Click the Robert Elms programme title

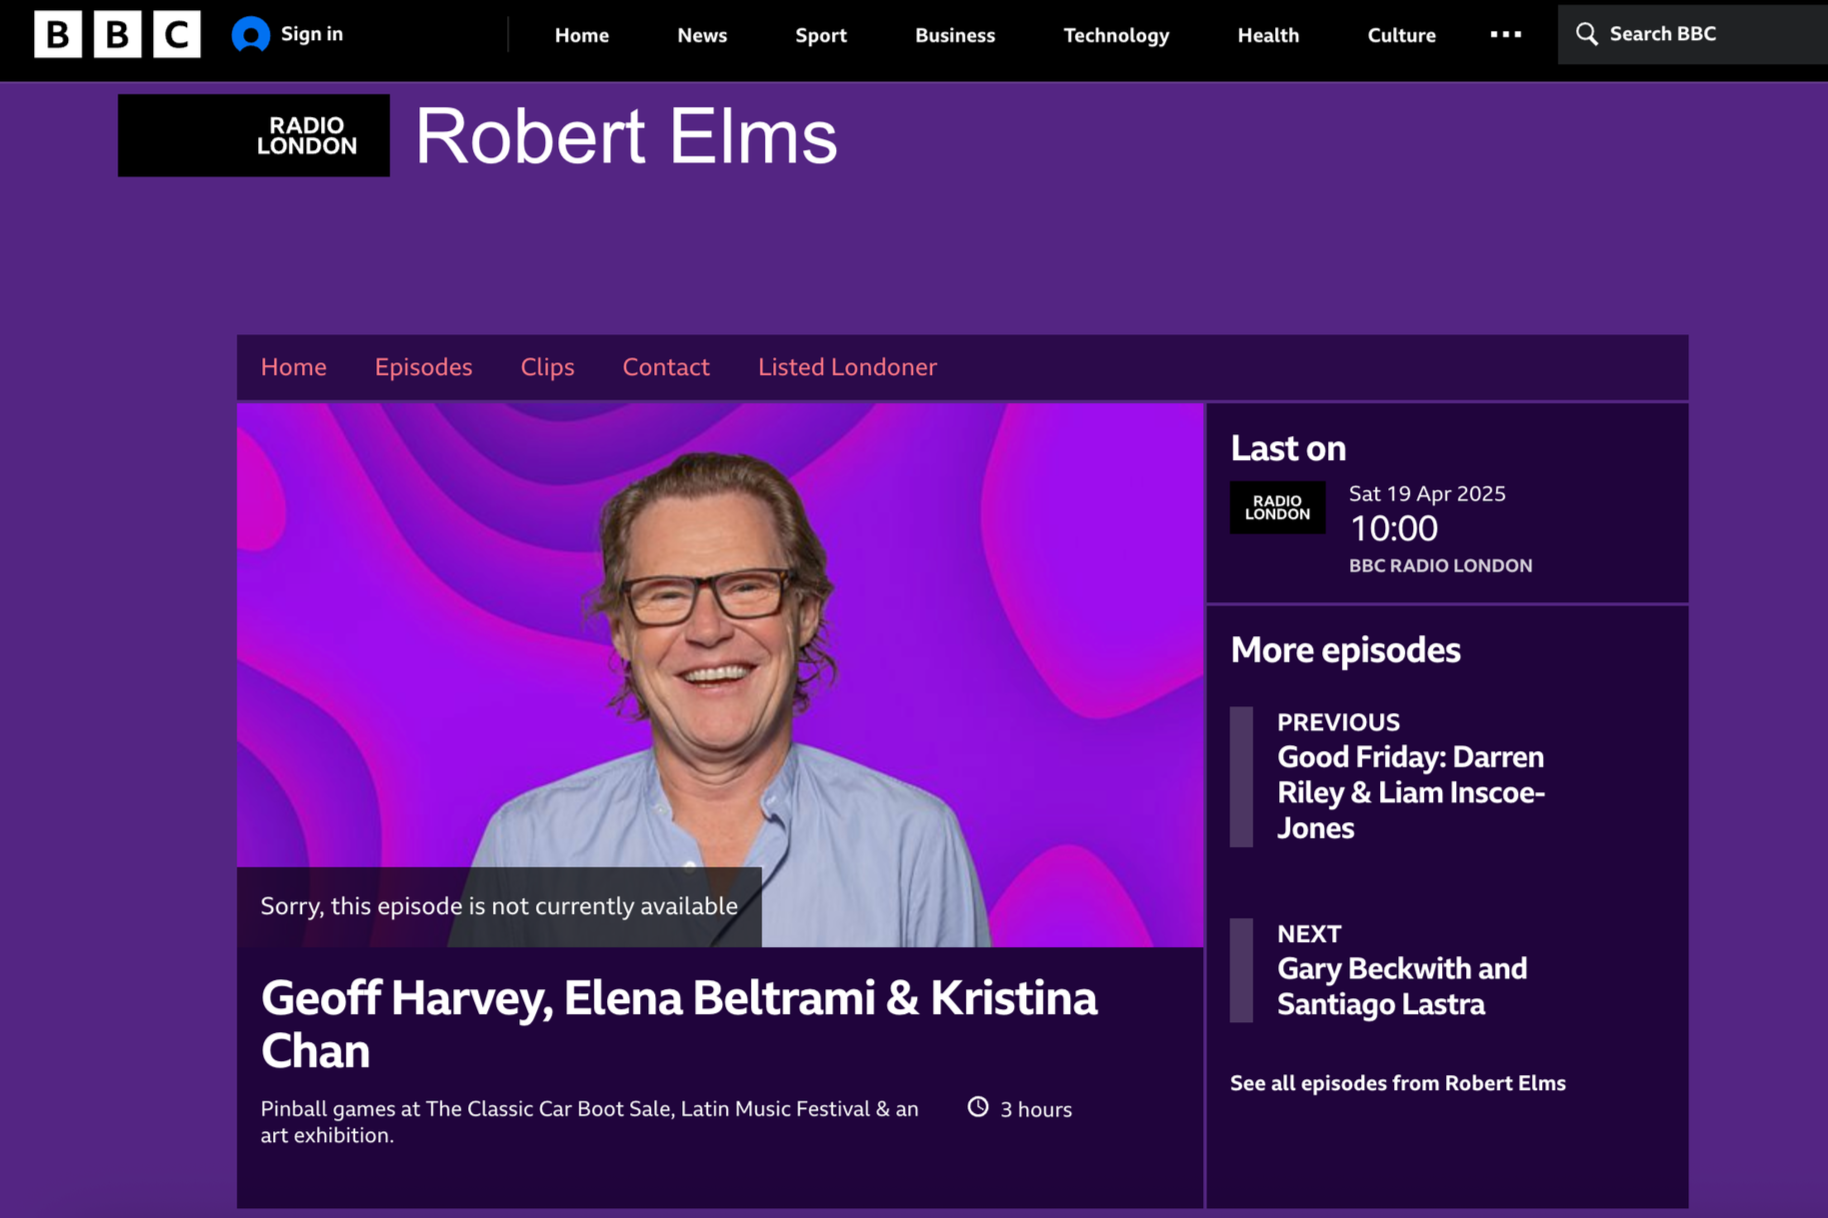pyautogui.click(x=626, y=136)
